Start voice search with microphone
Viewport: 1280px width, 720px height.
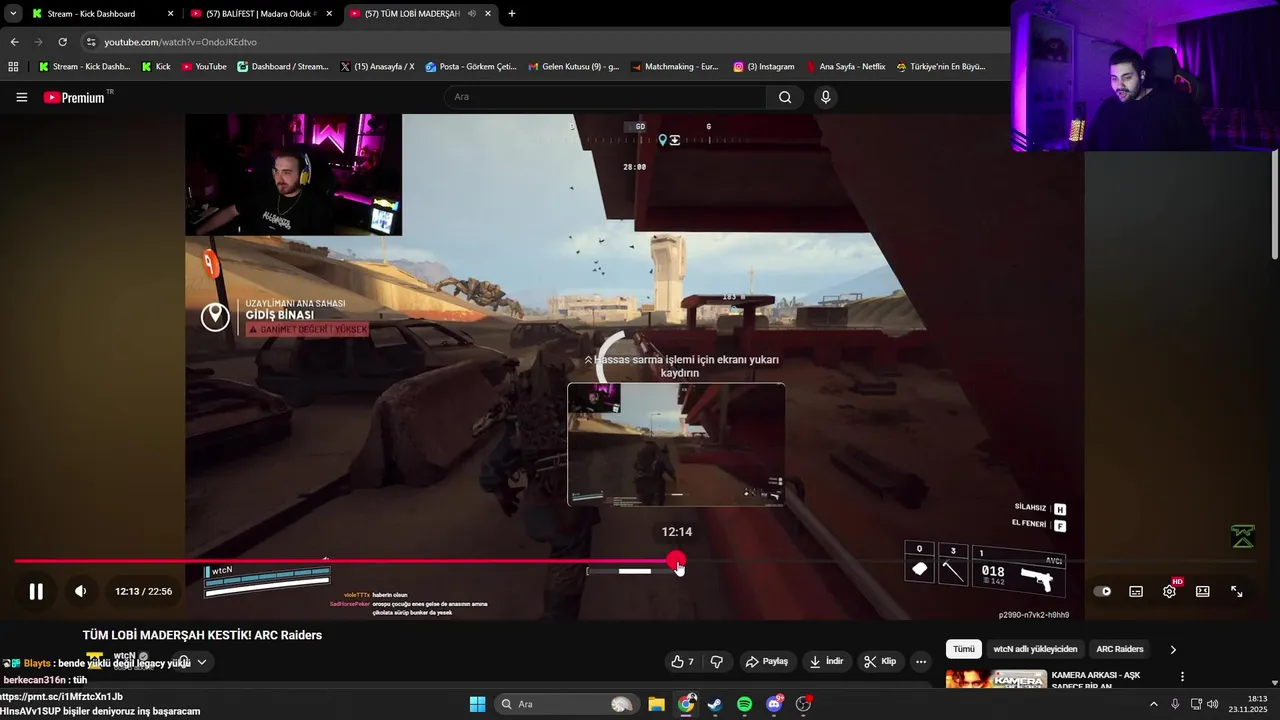click(x=825, y=97)
